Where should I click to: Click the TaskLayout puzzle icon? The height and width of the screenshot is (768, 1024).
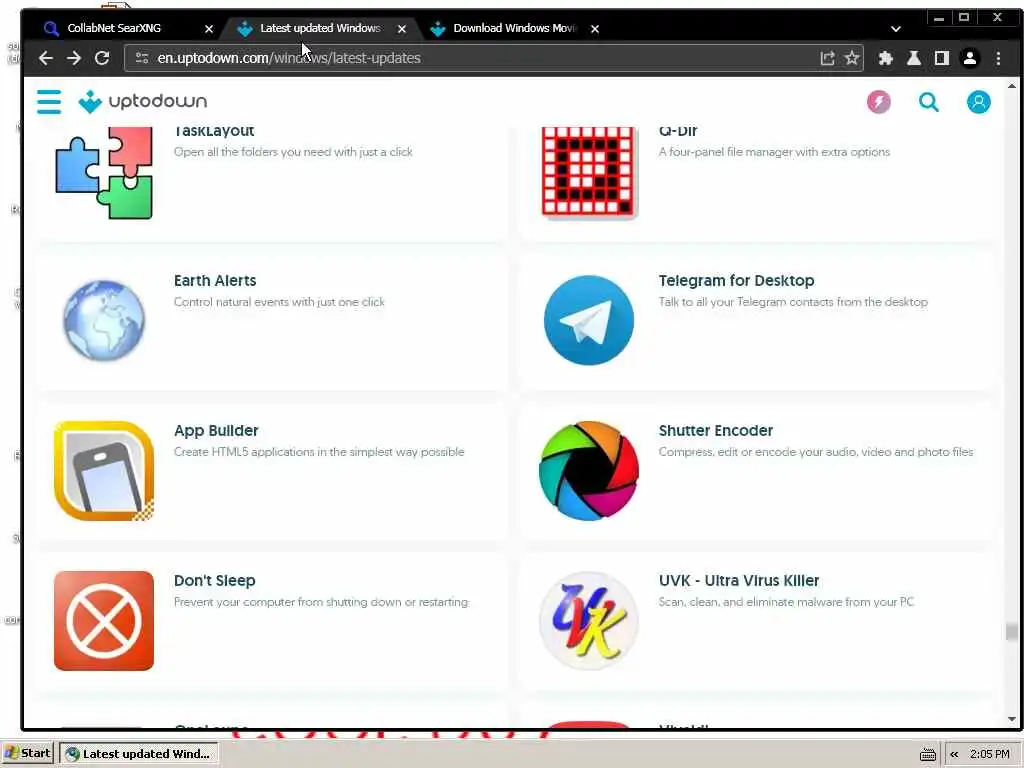coord(104,172)
